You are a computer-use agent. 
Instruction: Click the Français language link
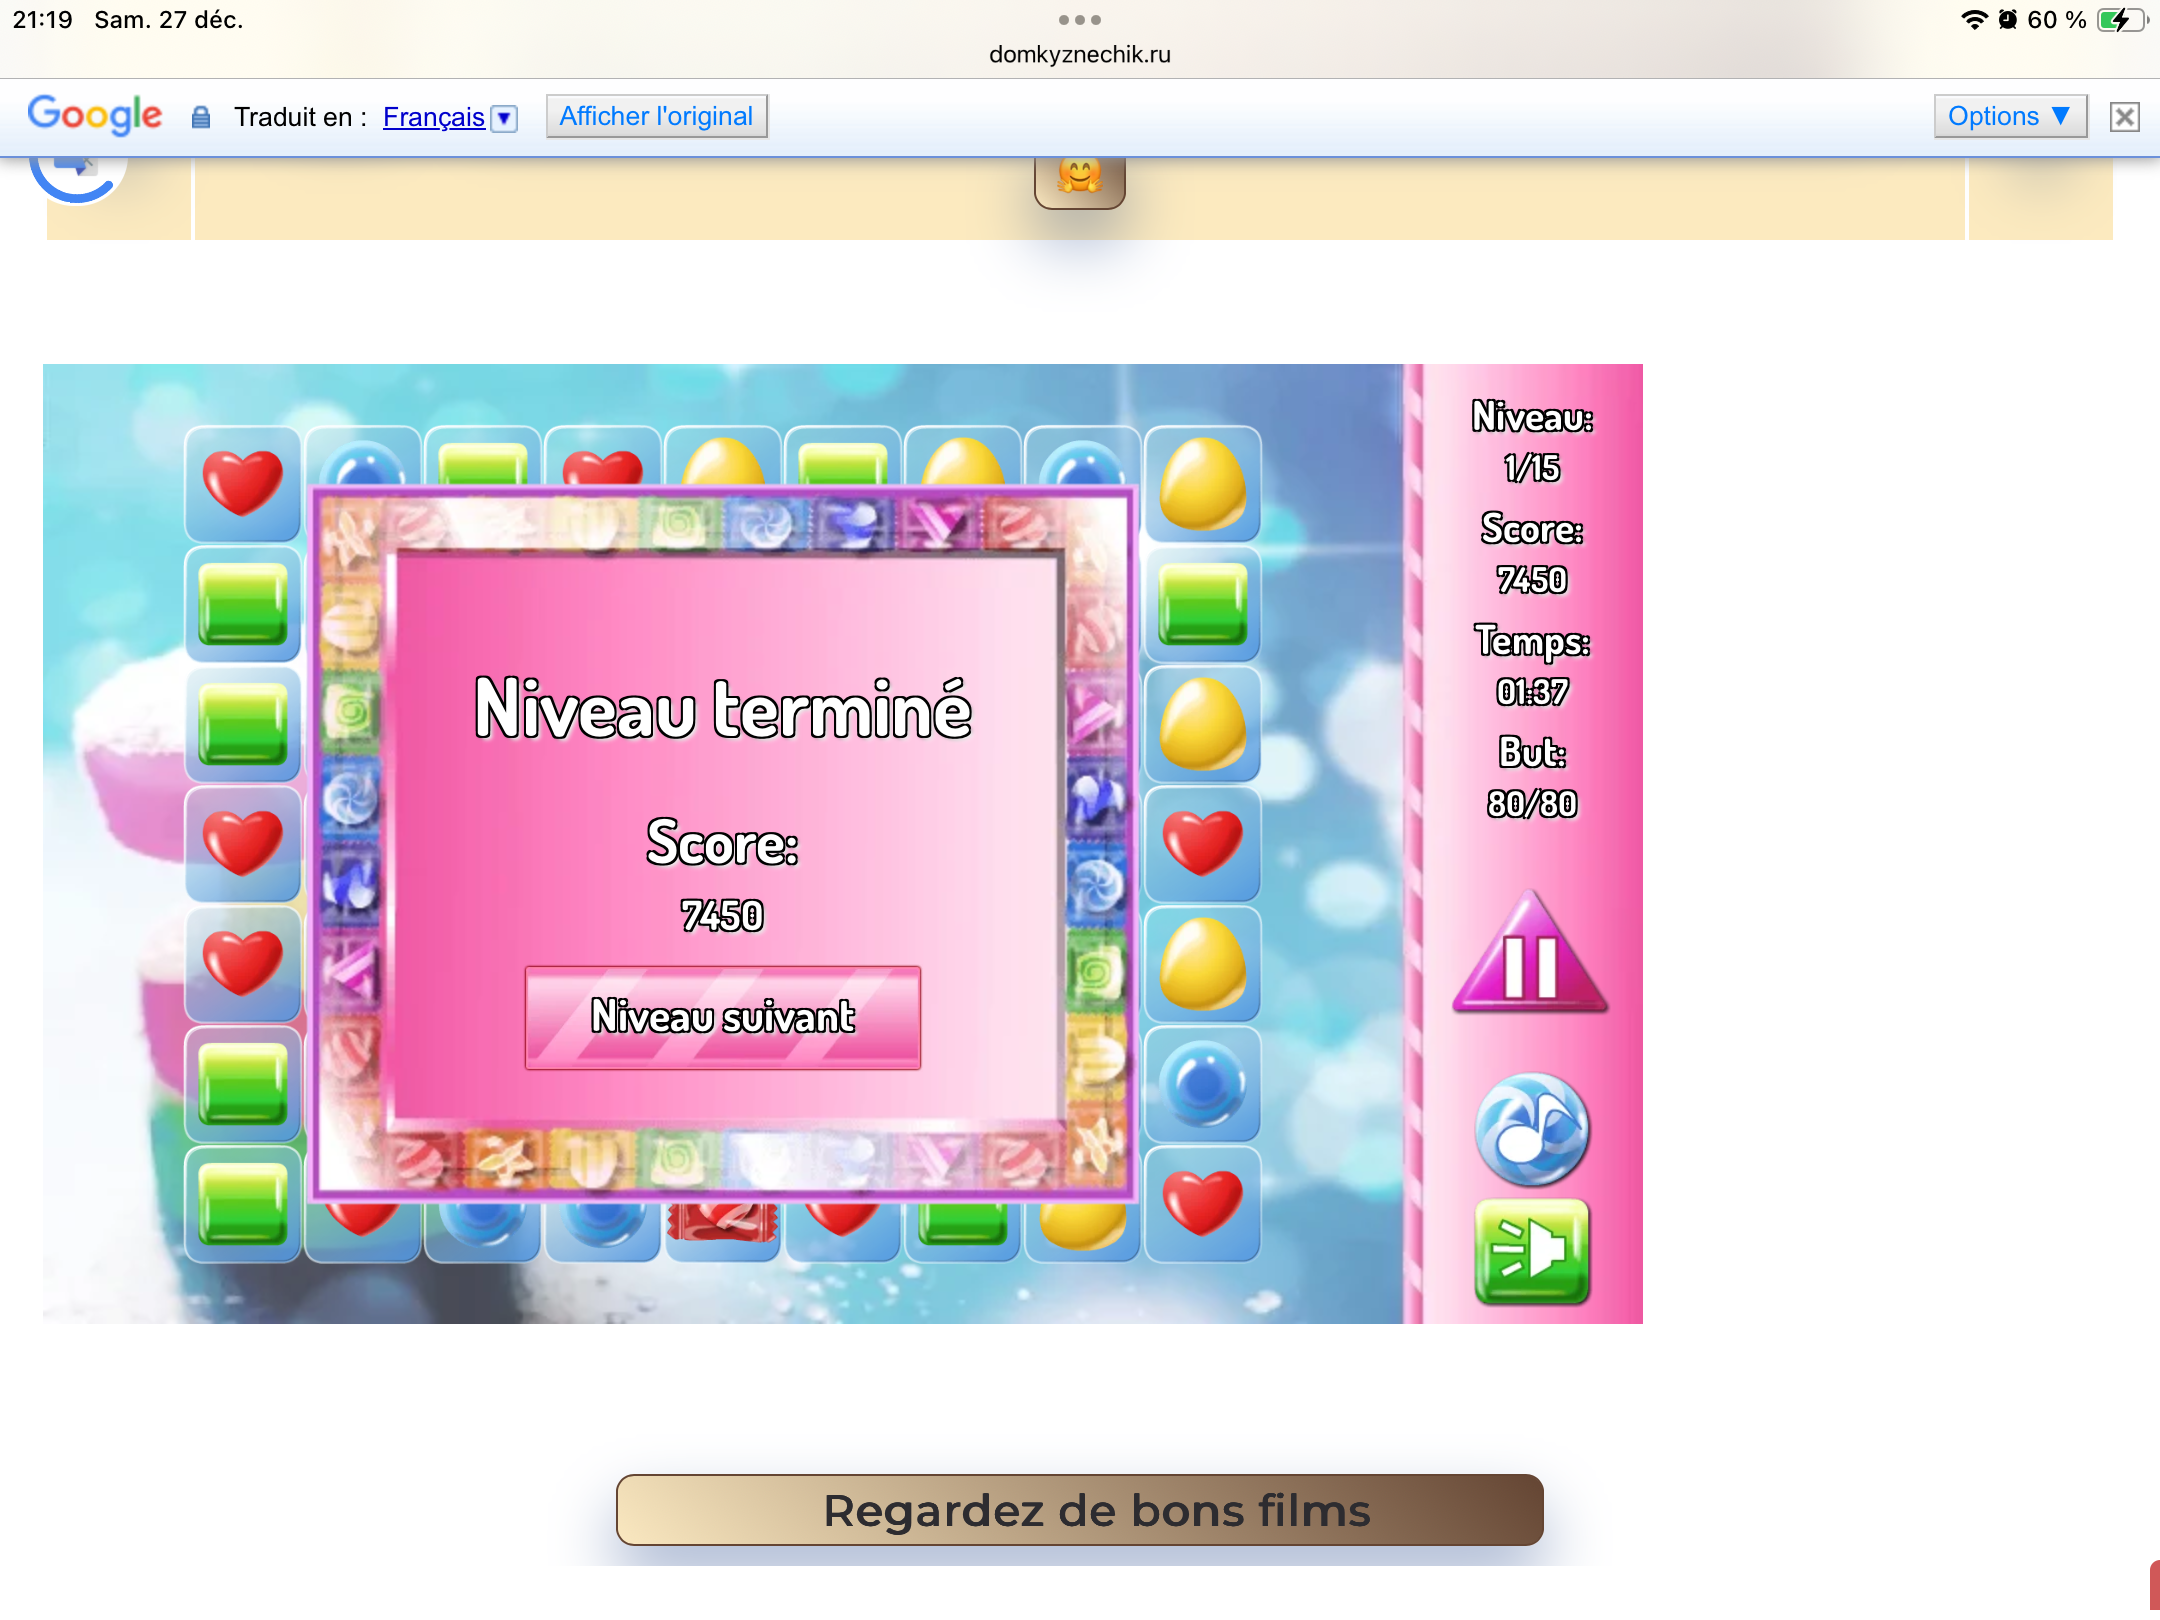point(433,117)
